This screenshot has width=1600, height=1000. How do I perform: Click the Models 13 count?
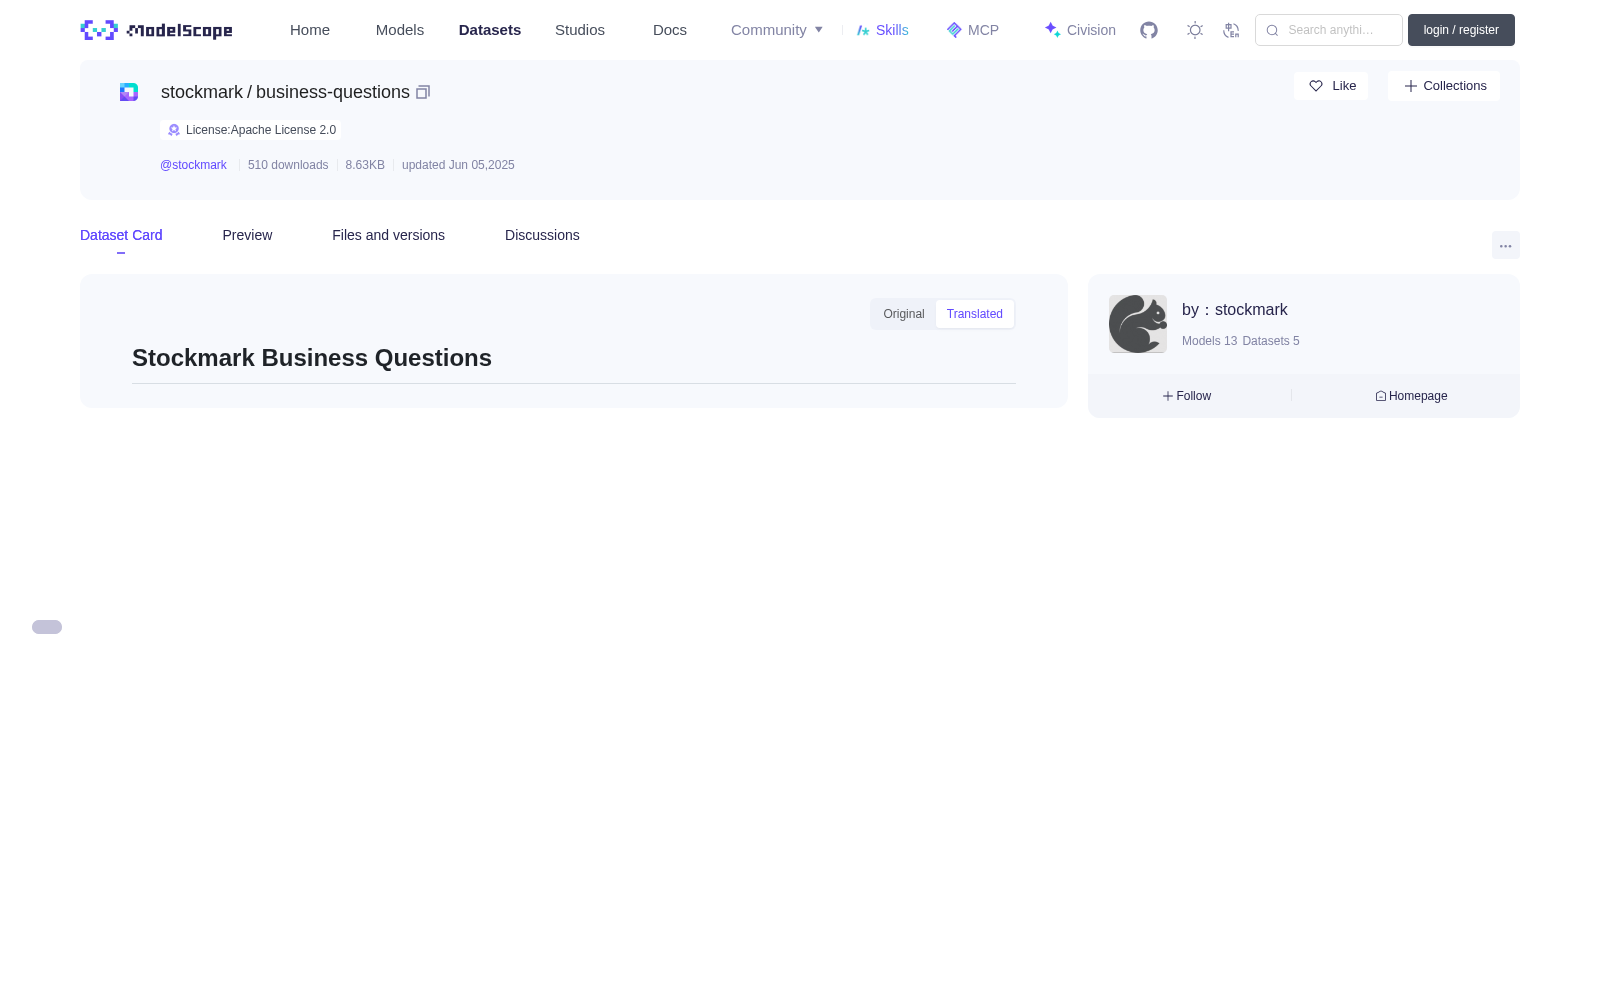click(1209, 341)
